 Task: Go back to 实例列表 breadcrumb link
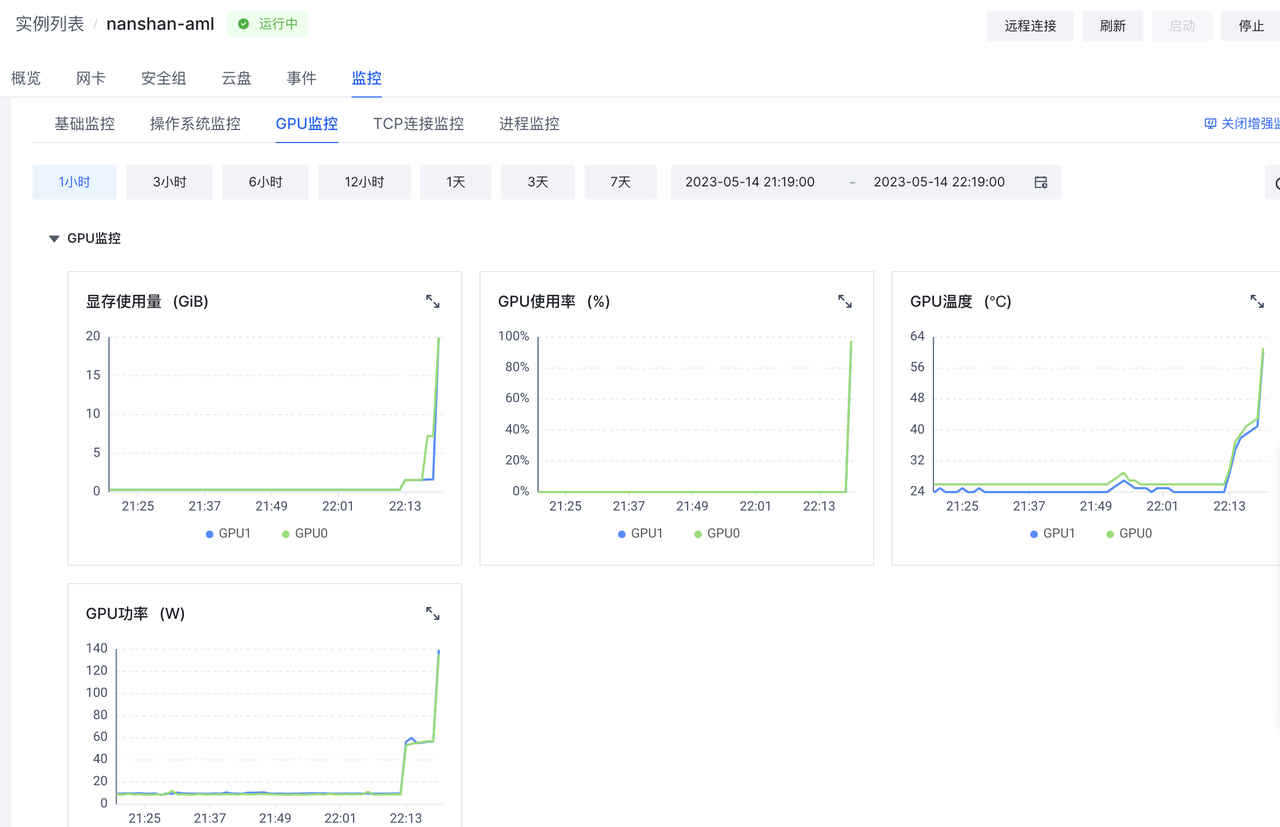coord(50,24)
